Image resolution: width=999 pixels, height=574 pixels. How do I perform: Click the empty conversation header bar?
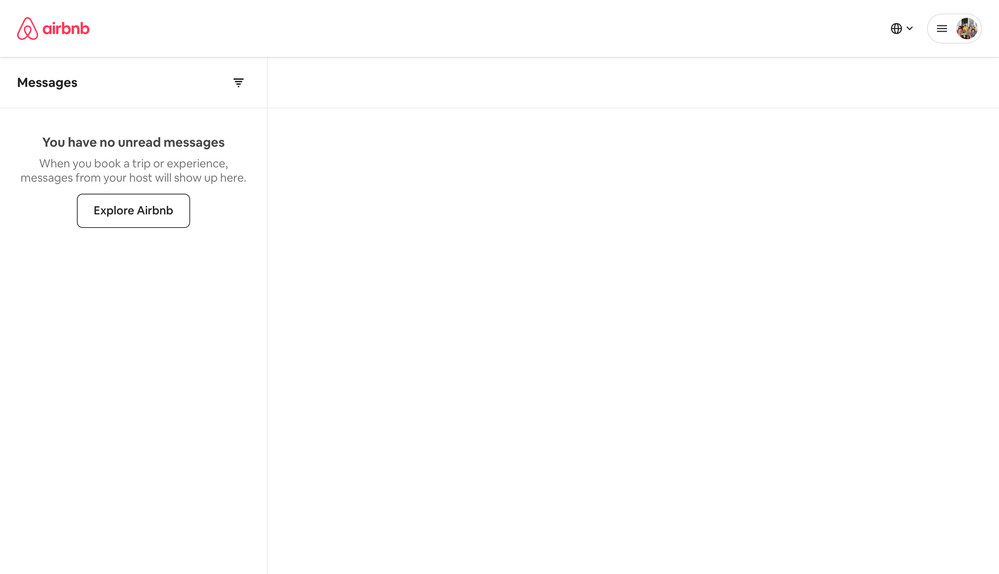pos(632,83)
